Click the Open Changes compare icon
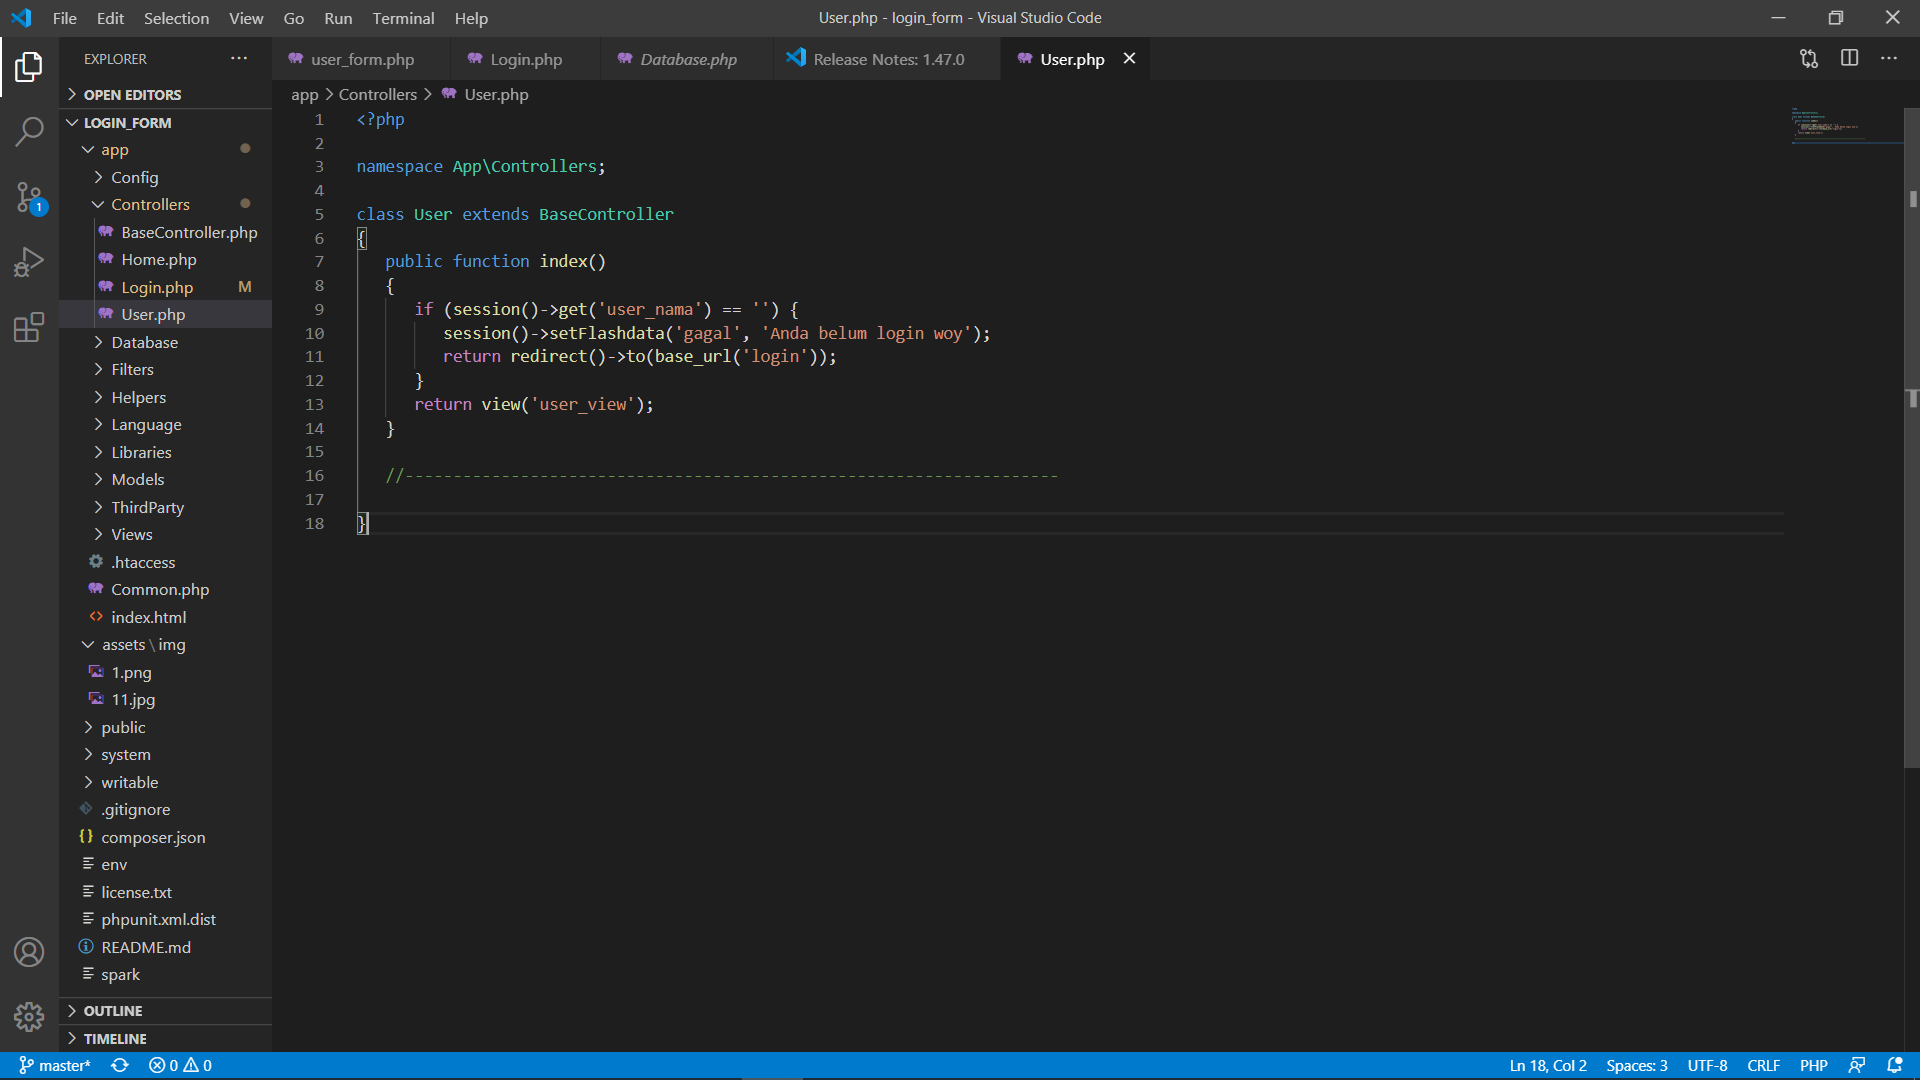This screenshot has width=1920, height=1080. pos(1809,59)
